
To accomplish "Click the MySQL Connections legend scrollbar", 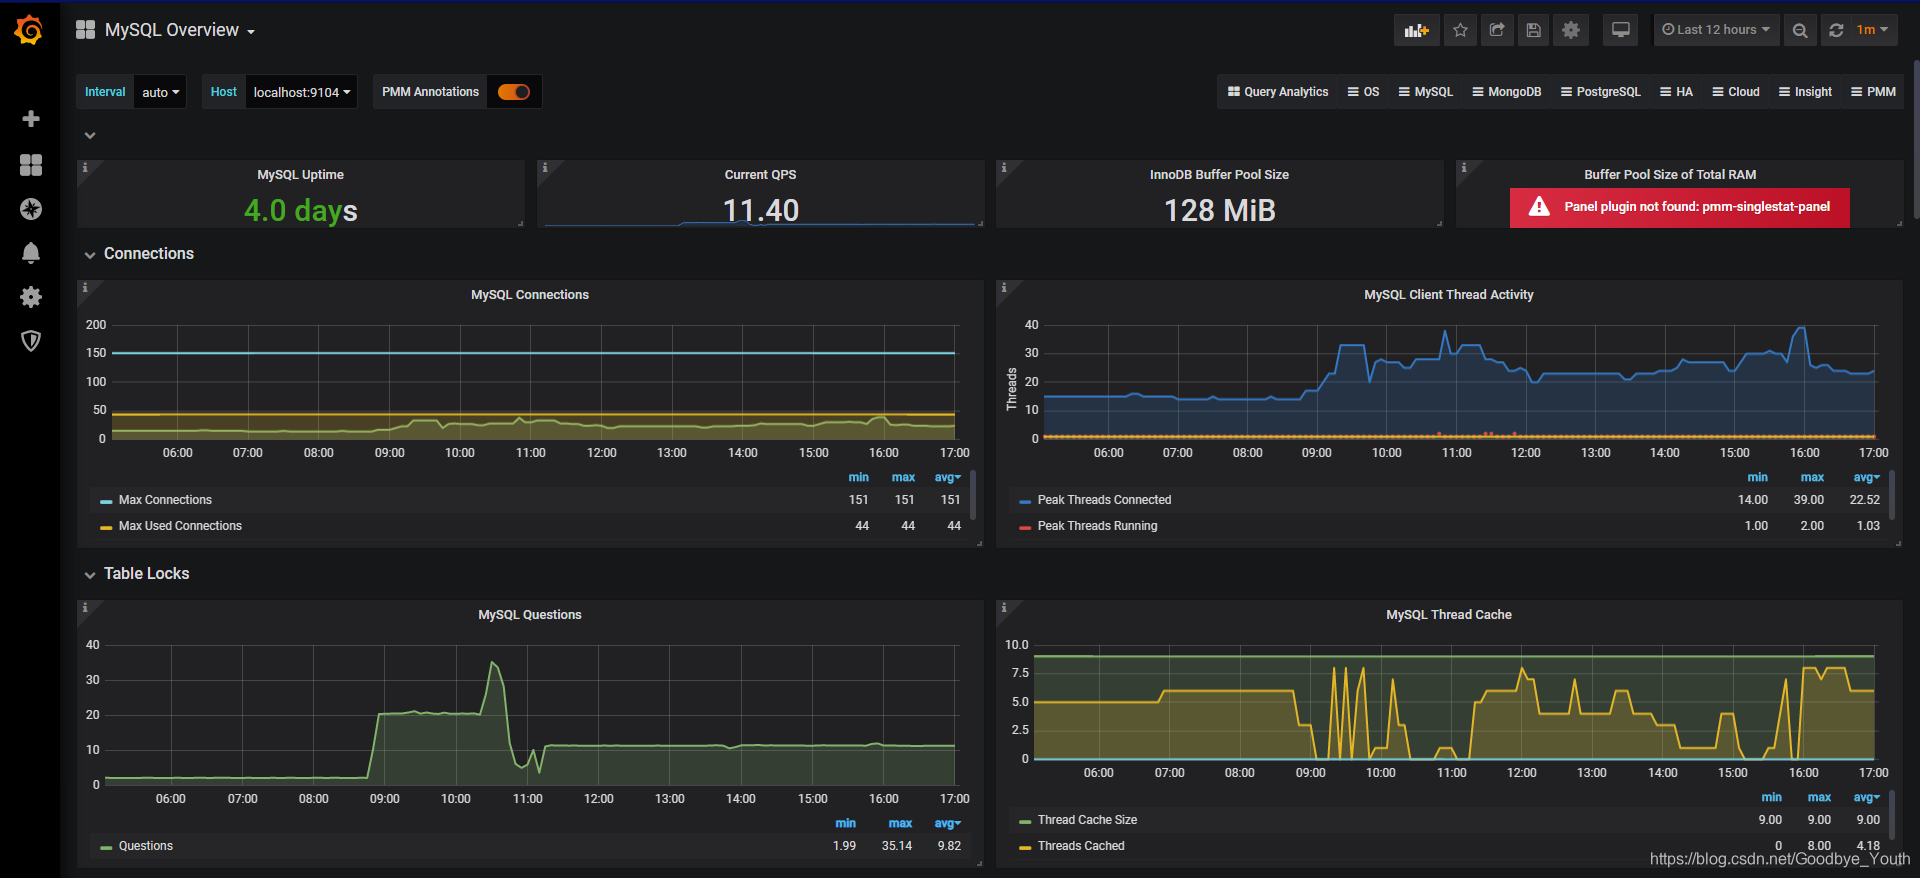I will 973,495.
